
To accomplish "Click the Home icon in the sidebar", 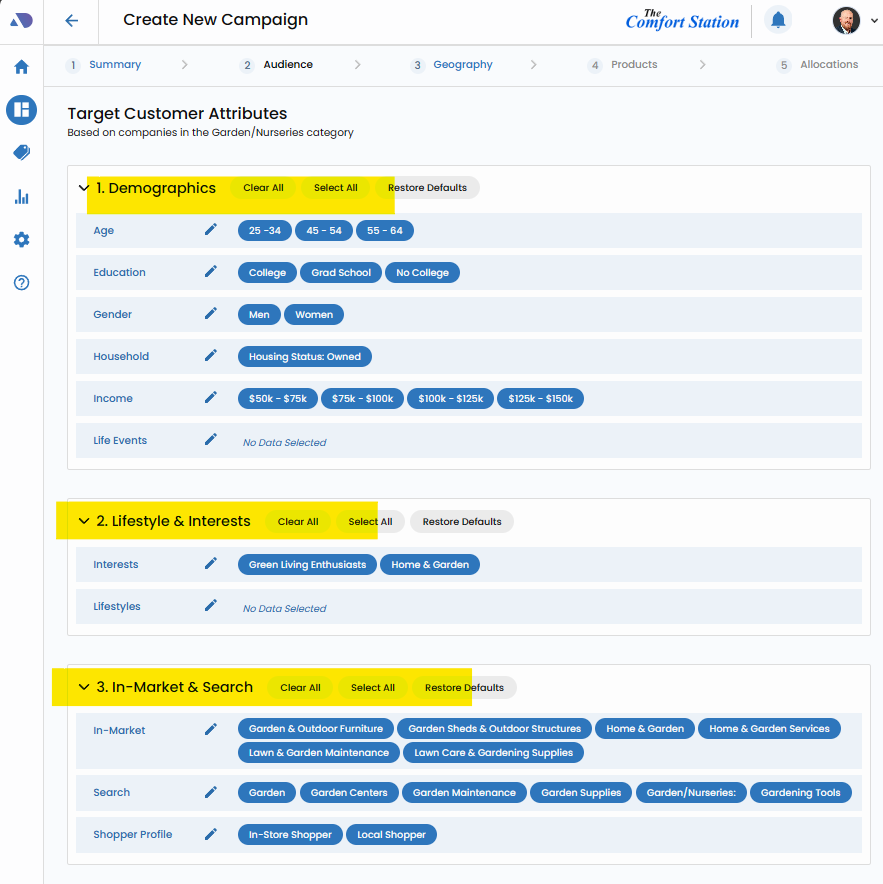I will pos(21,67).
